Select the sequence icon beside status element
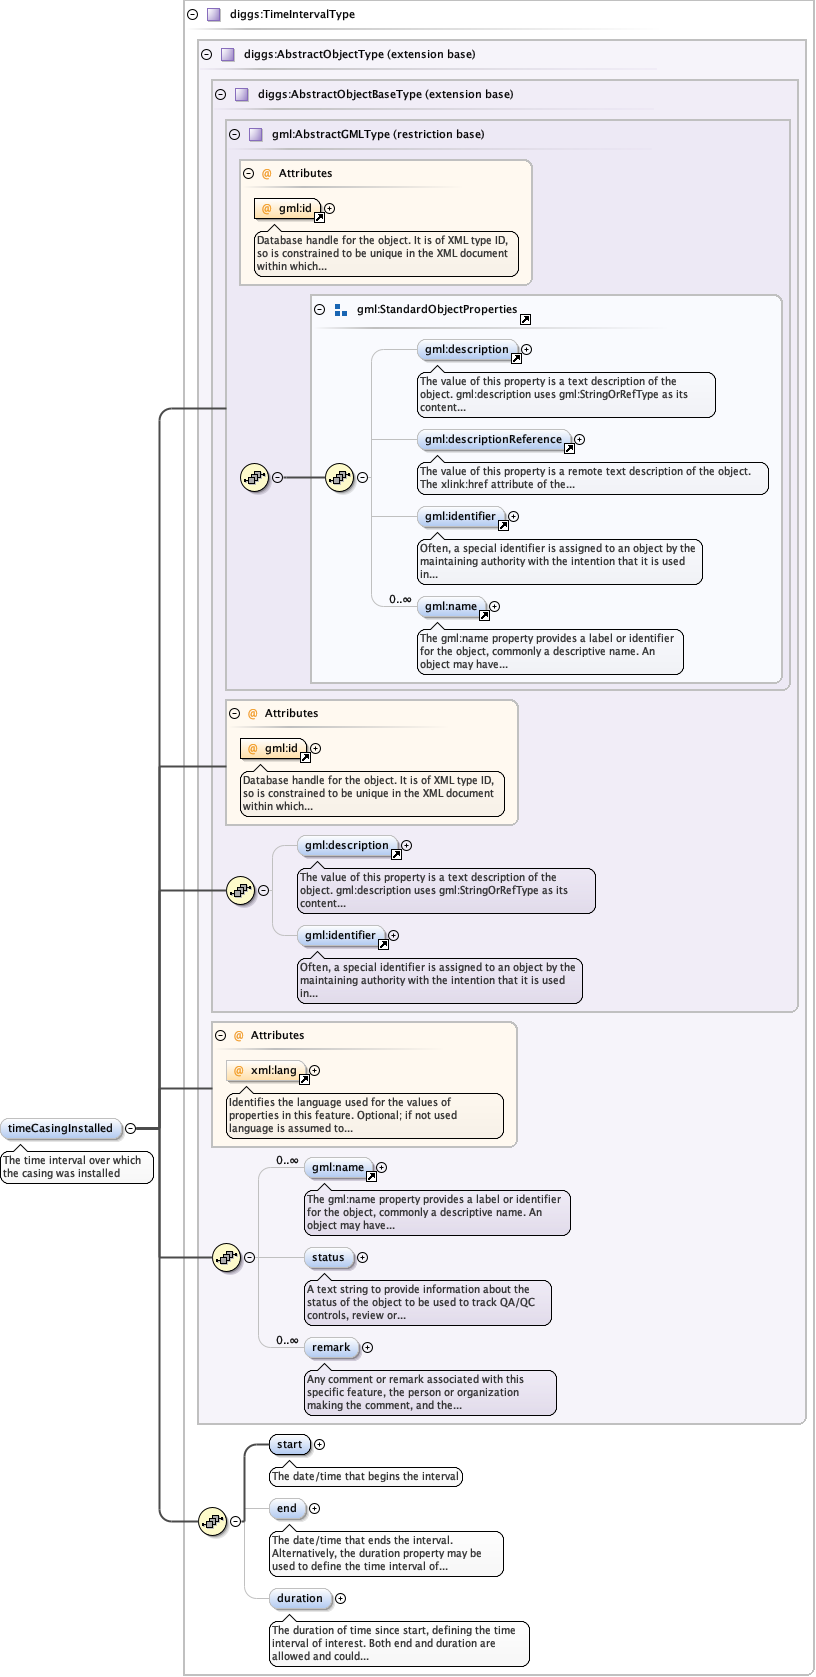This screenshot has width=816, height=1677. click(x=227, y=1258)
